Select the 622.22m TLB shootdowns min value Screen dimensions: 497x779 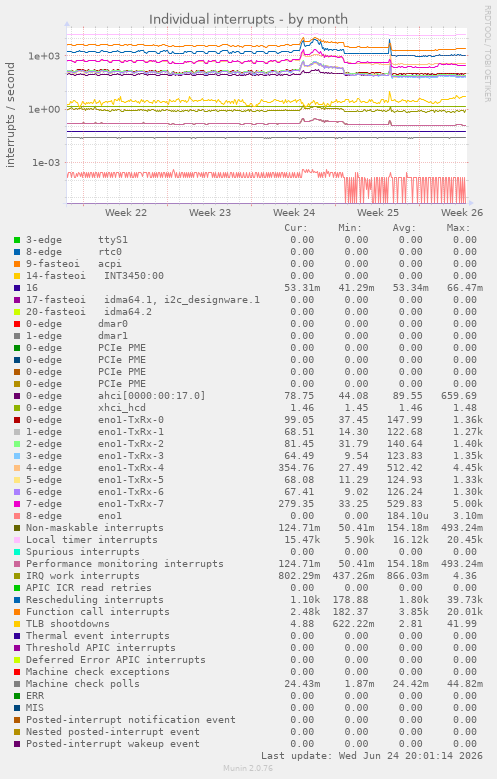[x=353, y=624]
